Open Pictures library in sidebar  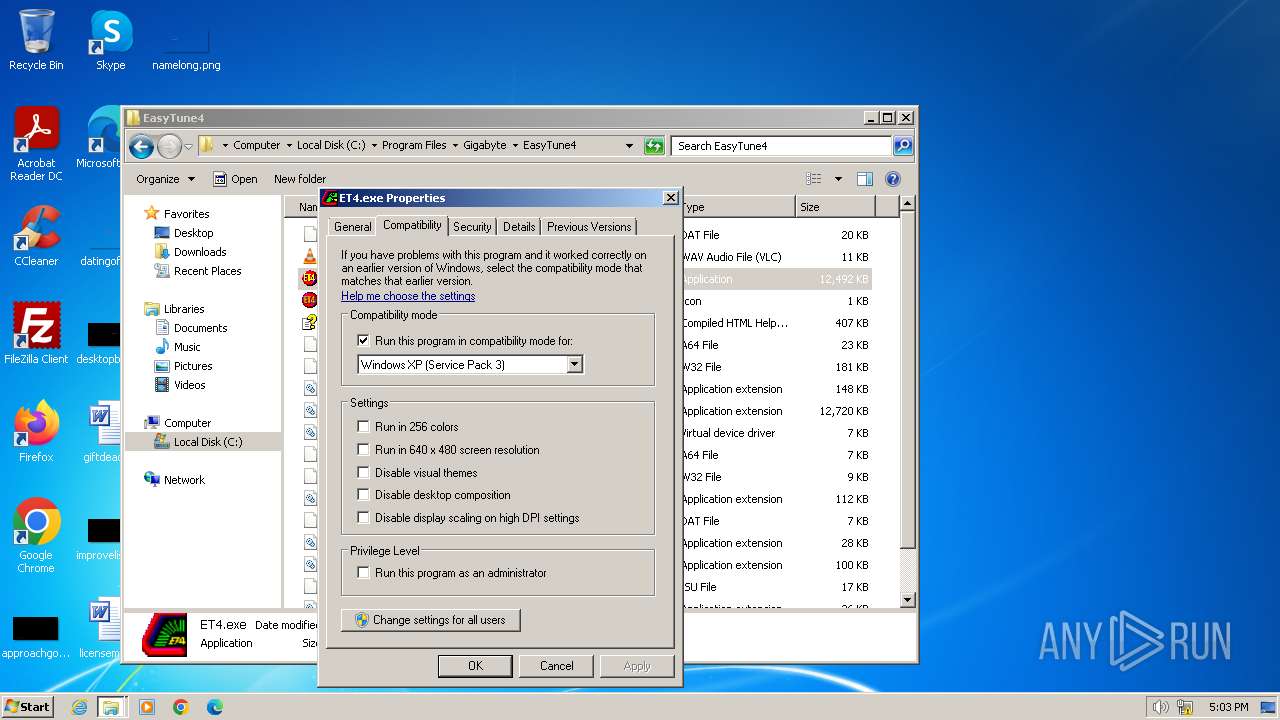coord(193,366)
